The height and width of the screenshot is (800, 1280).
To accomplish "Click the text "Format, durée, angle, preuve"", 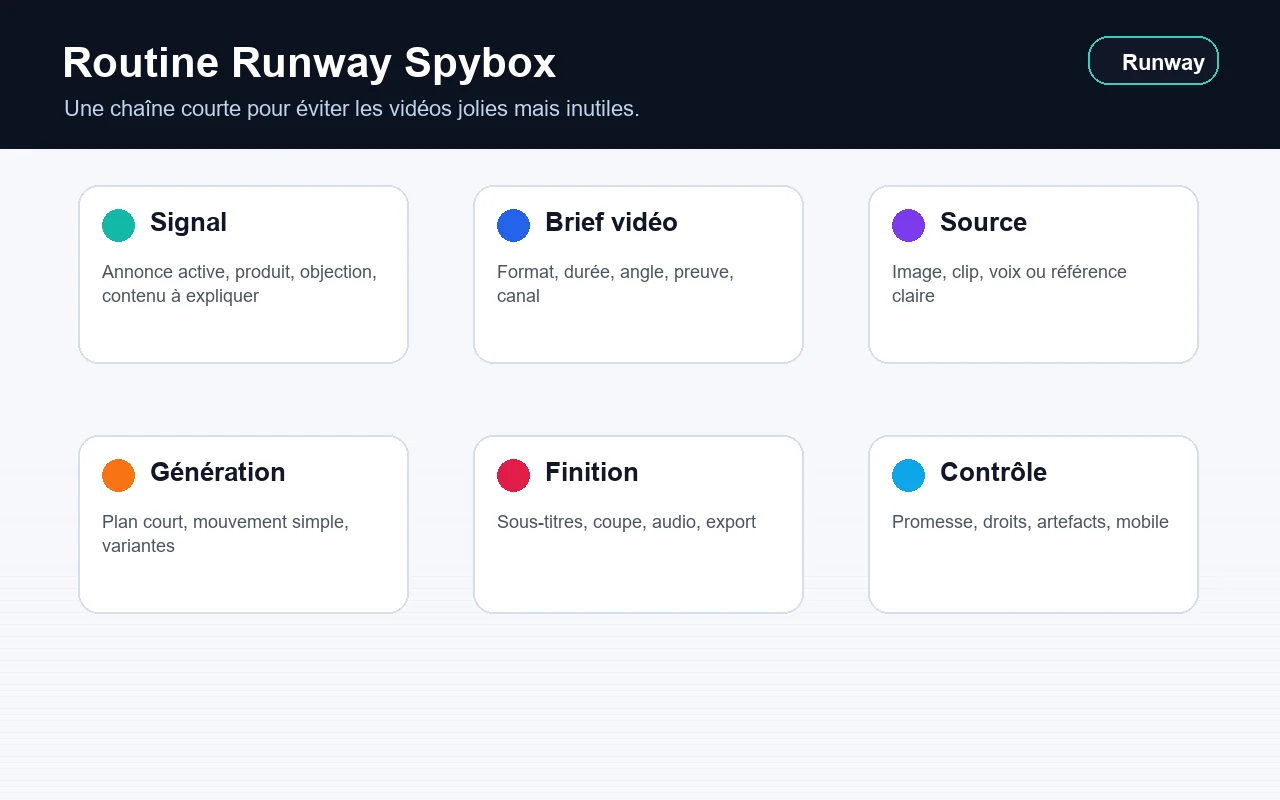I will (x=615, y=272).
